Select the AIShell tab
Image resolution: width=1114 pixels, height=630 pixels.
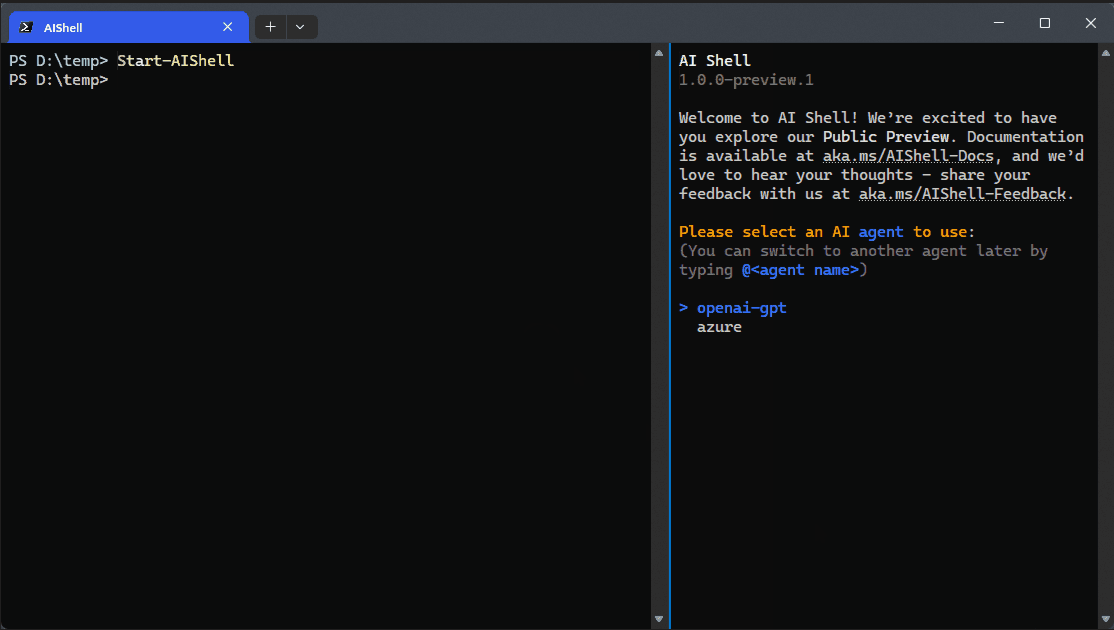(x=129, y=27)
